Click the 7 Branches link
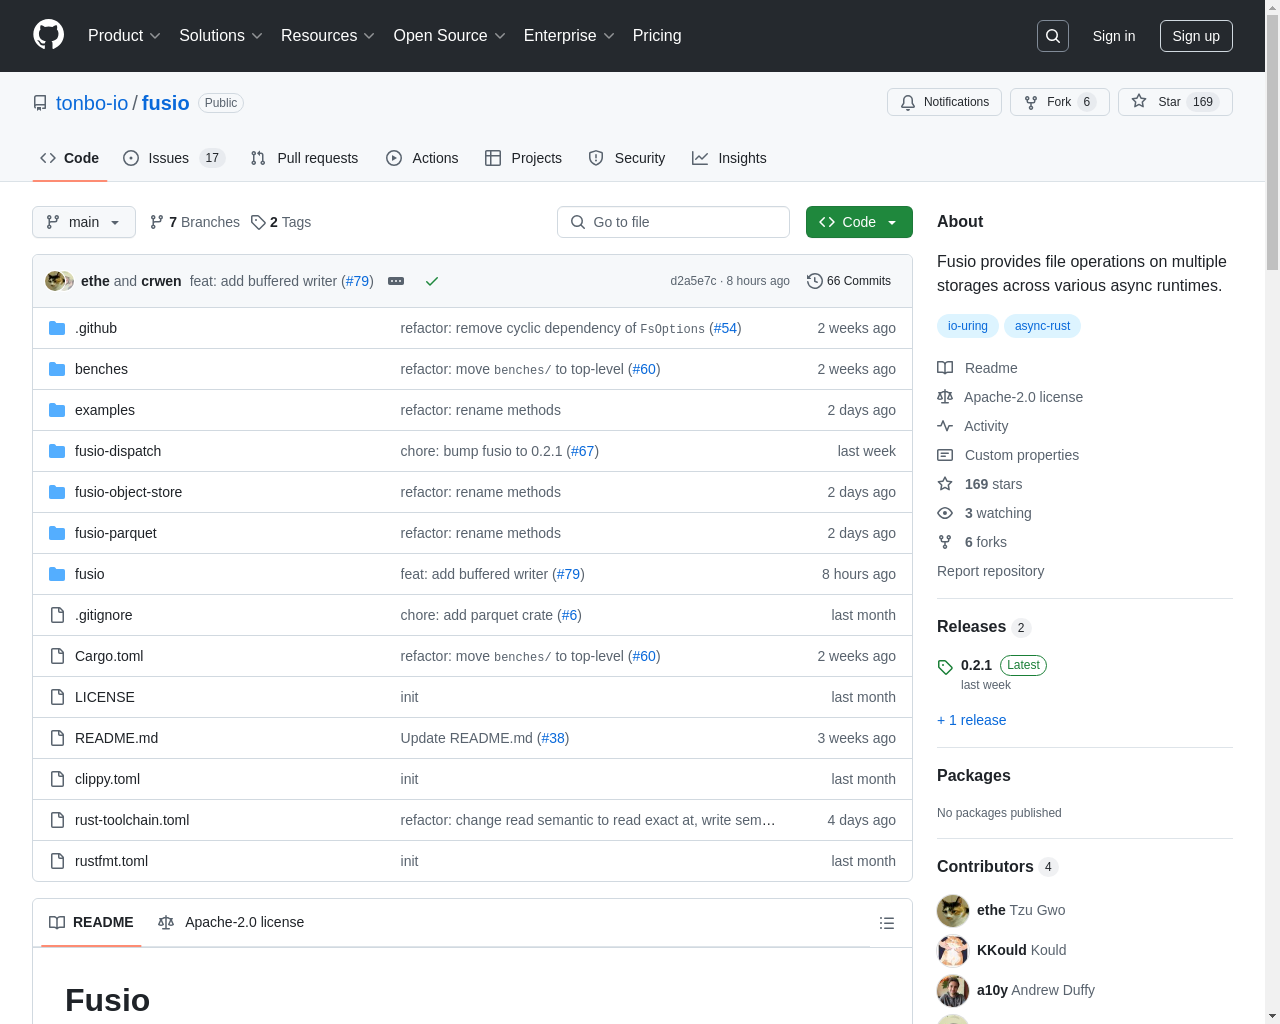 coord(195,222)
